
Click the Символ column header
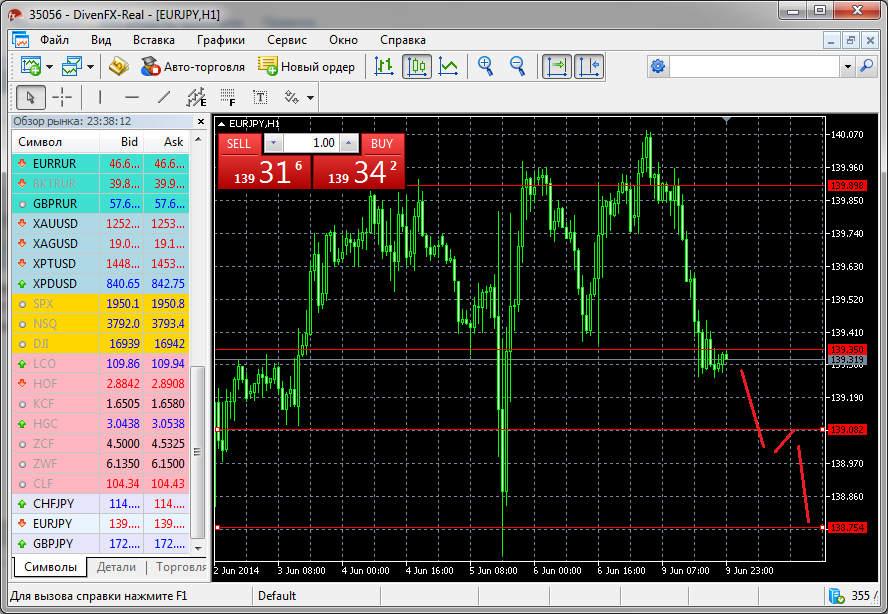(x=56, y=142)
